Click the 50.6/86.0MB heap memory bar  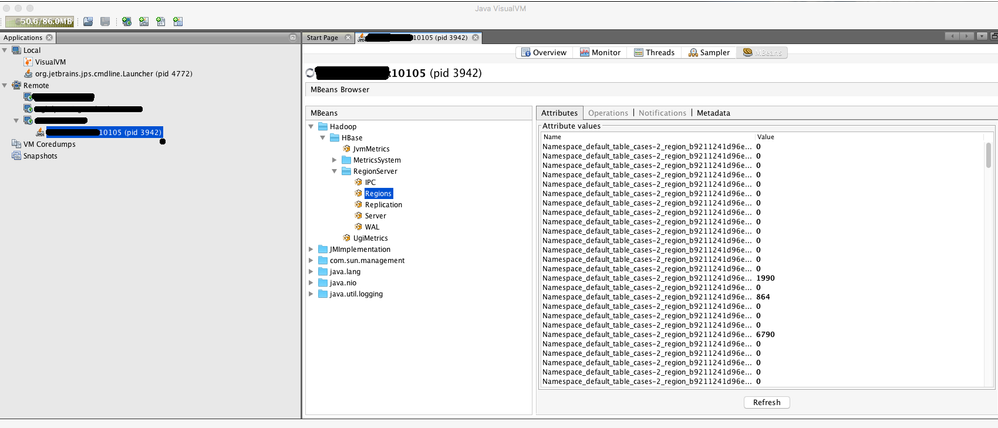click(x=39, y=22)
